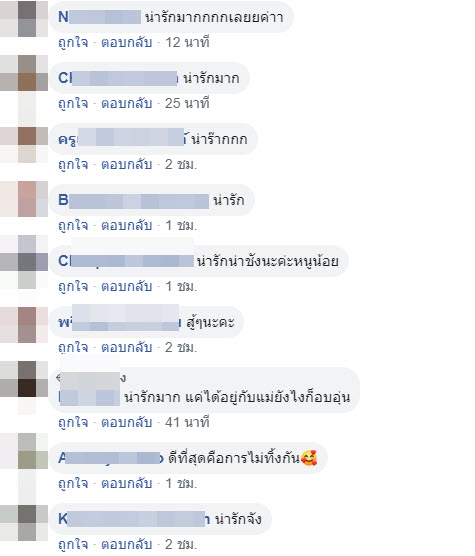Reply to the 12 นาที comment

[127, 43]
